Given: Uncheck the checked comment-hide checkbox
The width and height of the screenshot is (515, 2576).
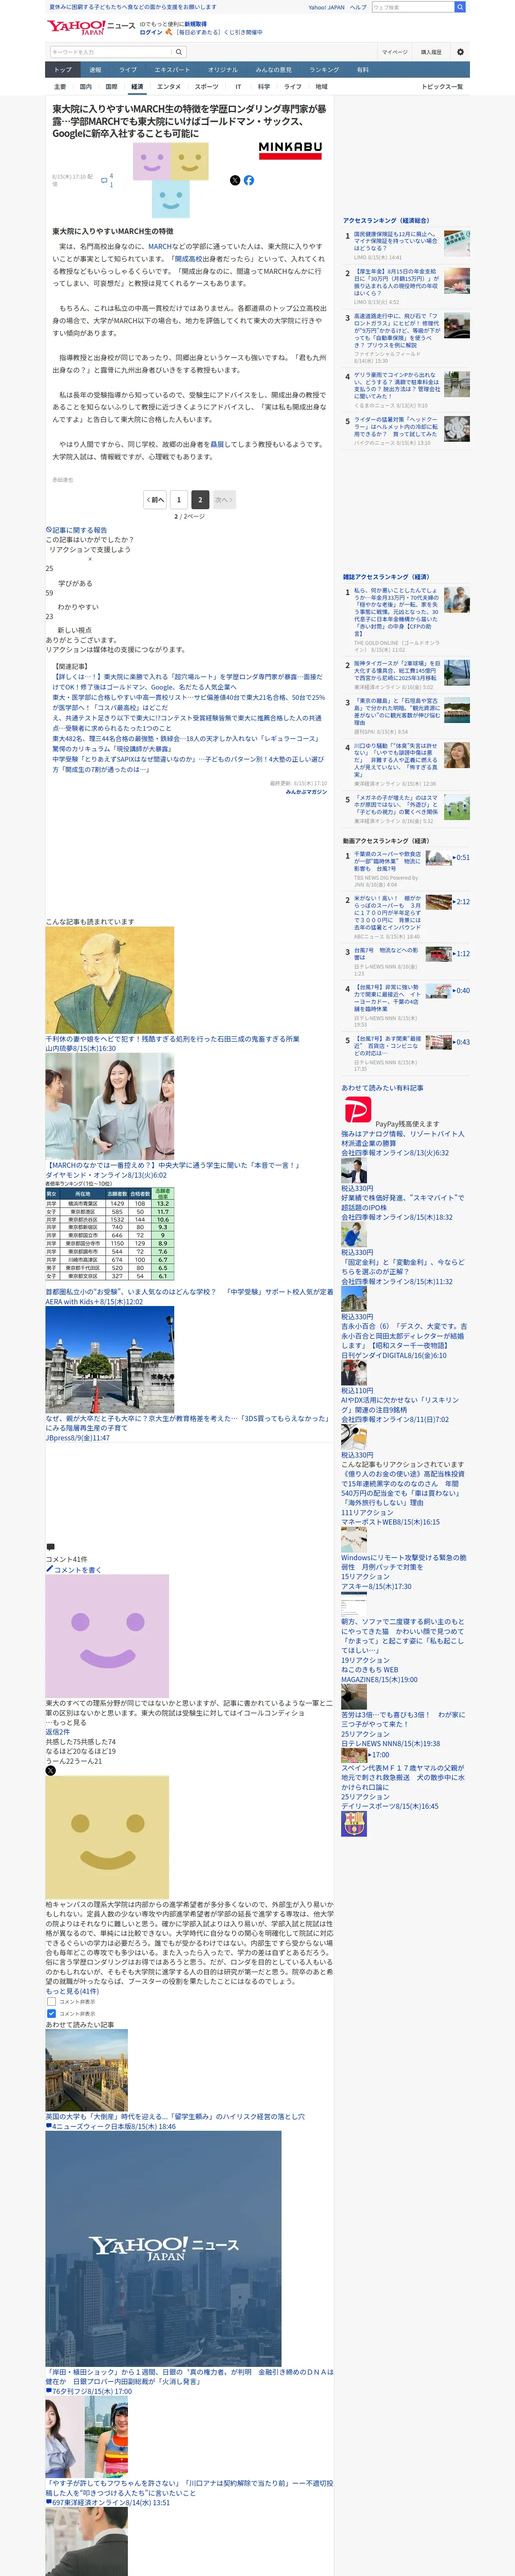Looking at the screenshot, I should tap(51, 2014).
